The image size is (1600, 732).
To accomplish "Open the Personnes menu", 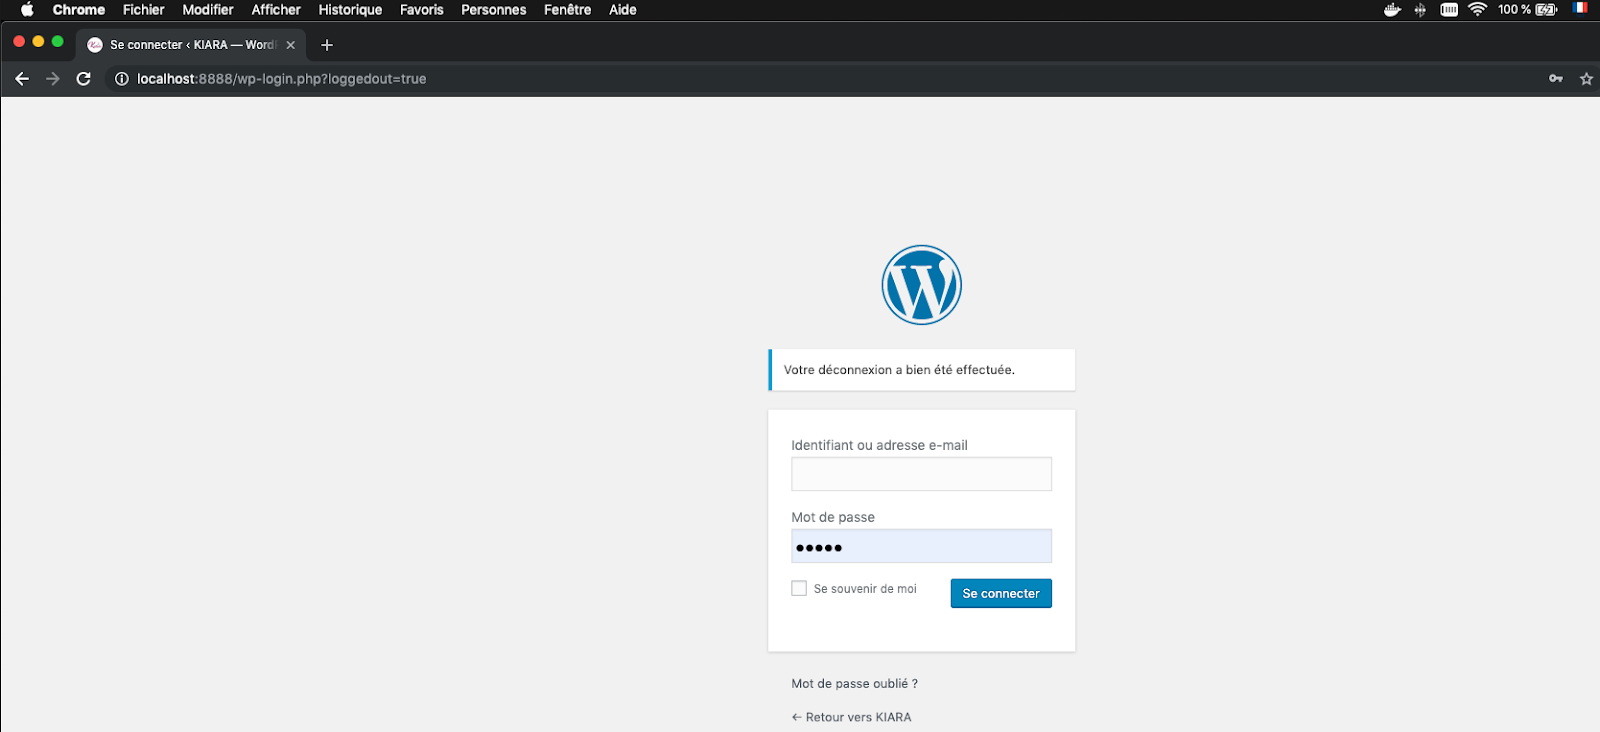I will 494,10.
